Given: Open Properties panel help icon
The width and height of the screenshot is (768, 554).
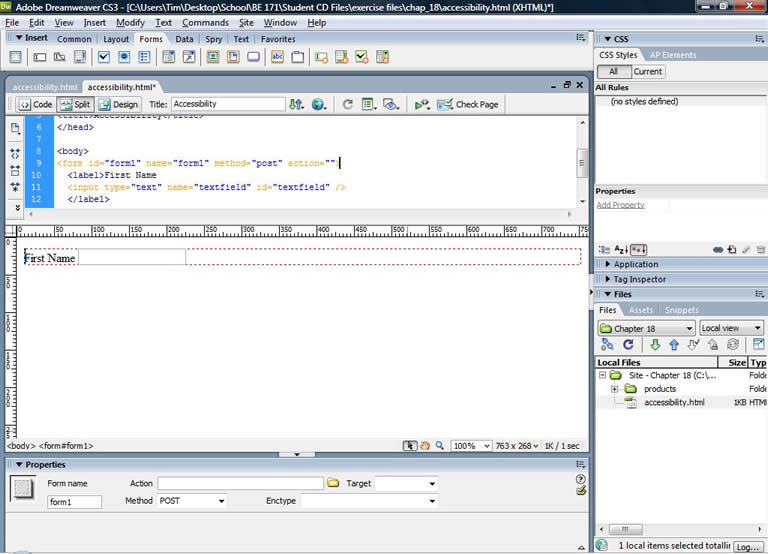Looking at the screenshot, I should coord(580,479).
